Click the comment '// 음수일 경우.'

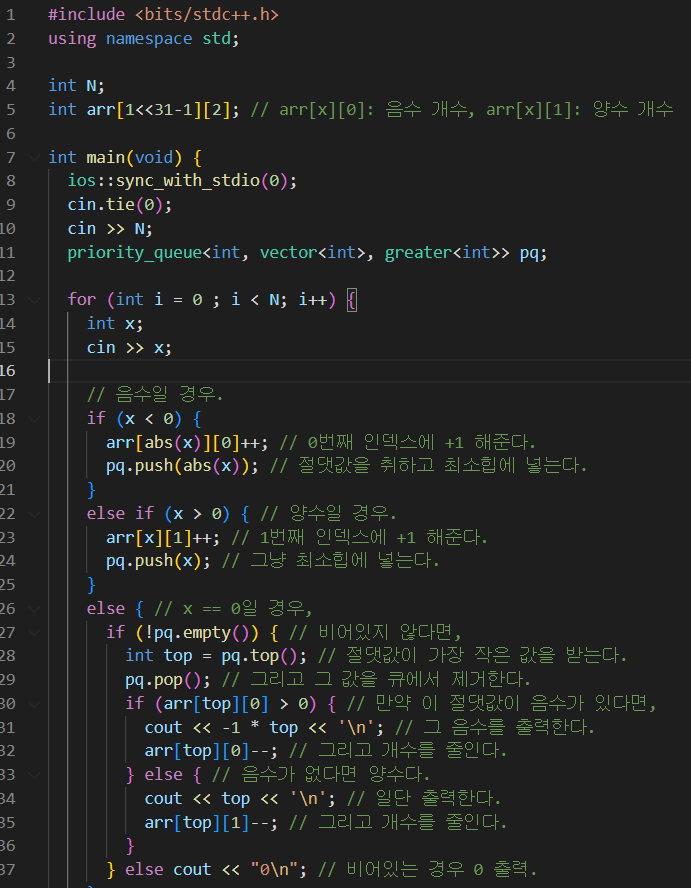click(155, 394)
